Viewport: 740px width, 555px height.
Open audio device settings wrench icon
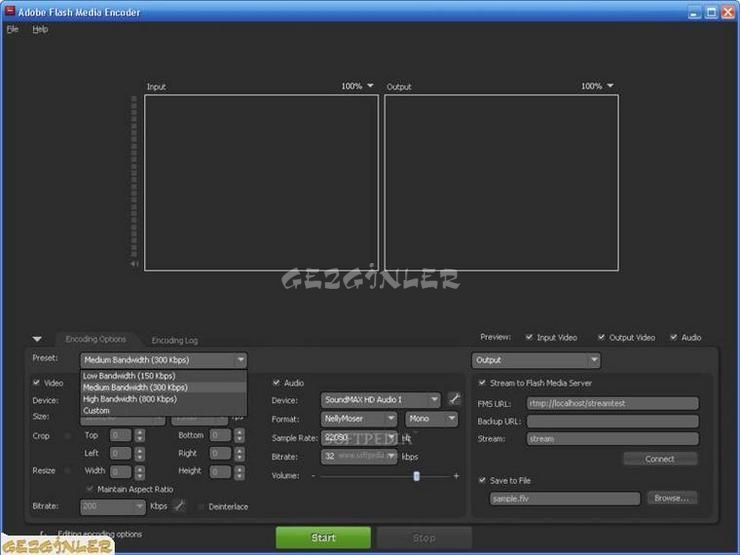pos(454,399)
